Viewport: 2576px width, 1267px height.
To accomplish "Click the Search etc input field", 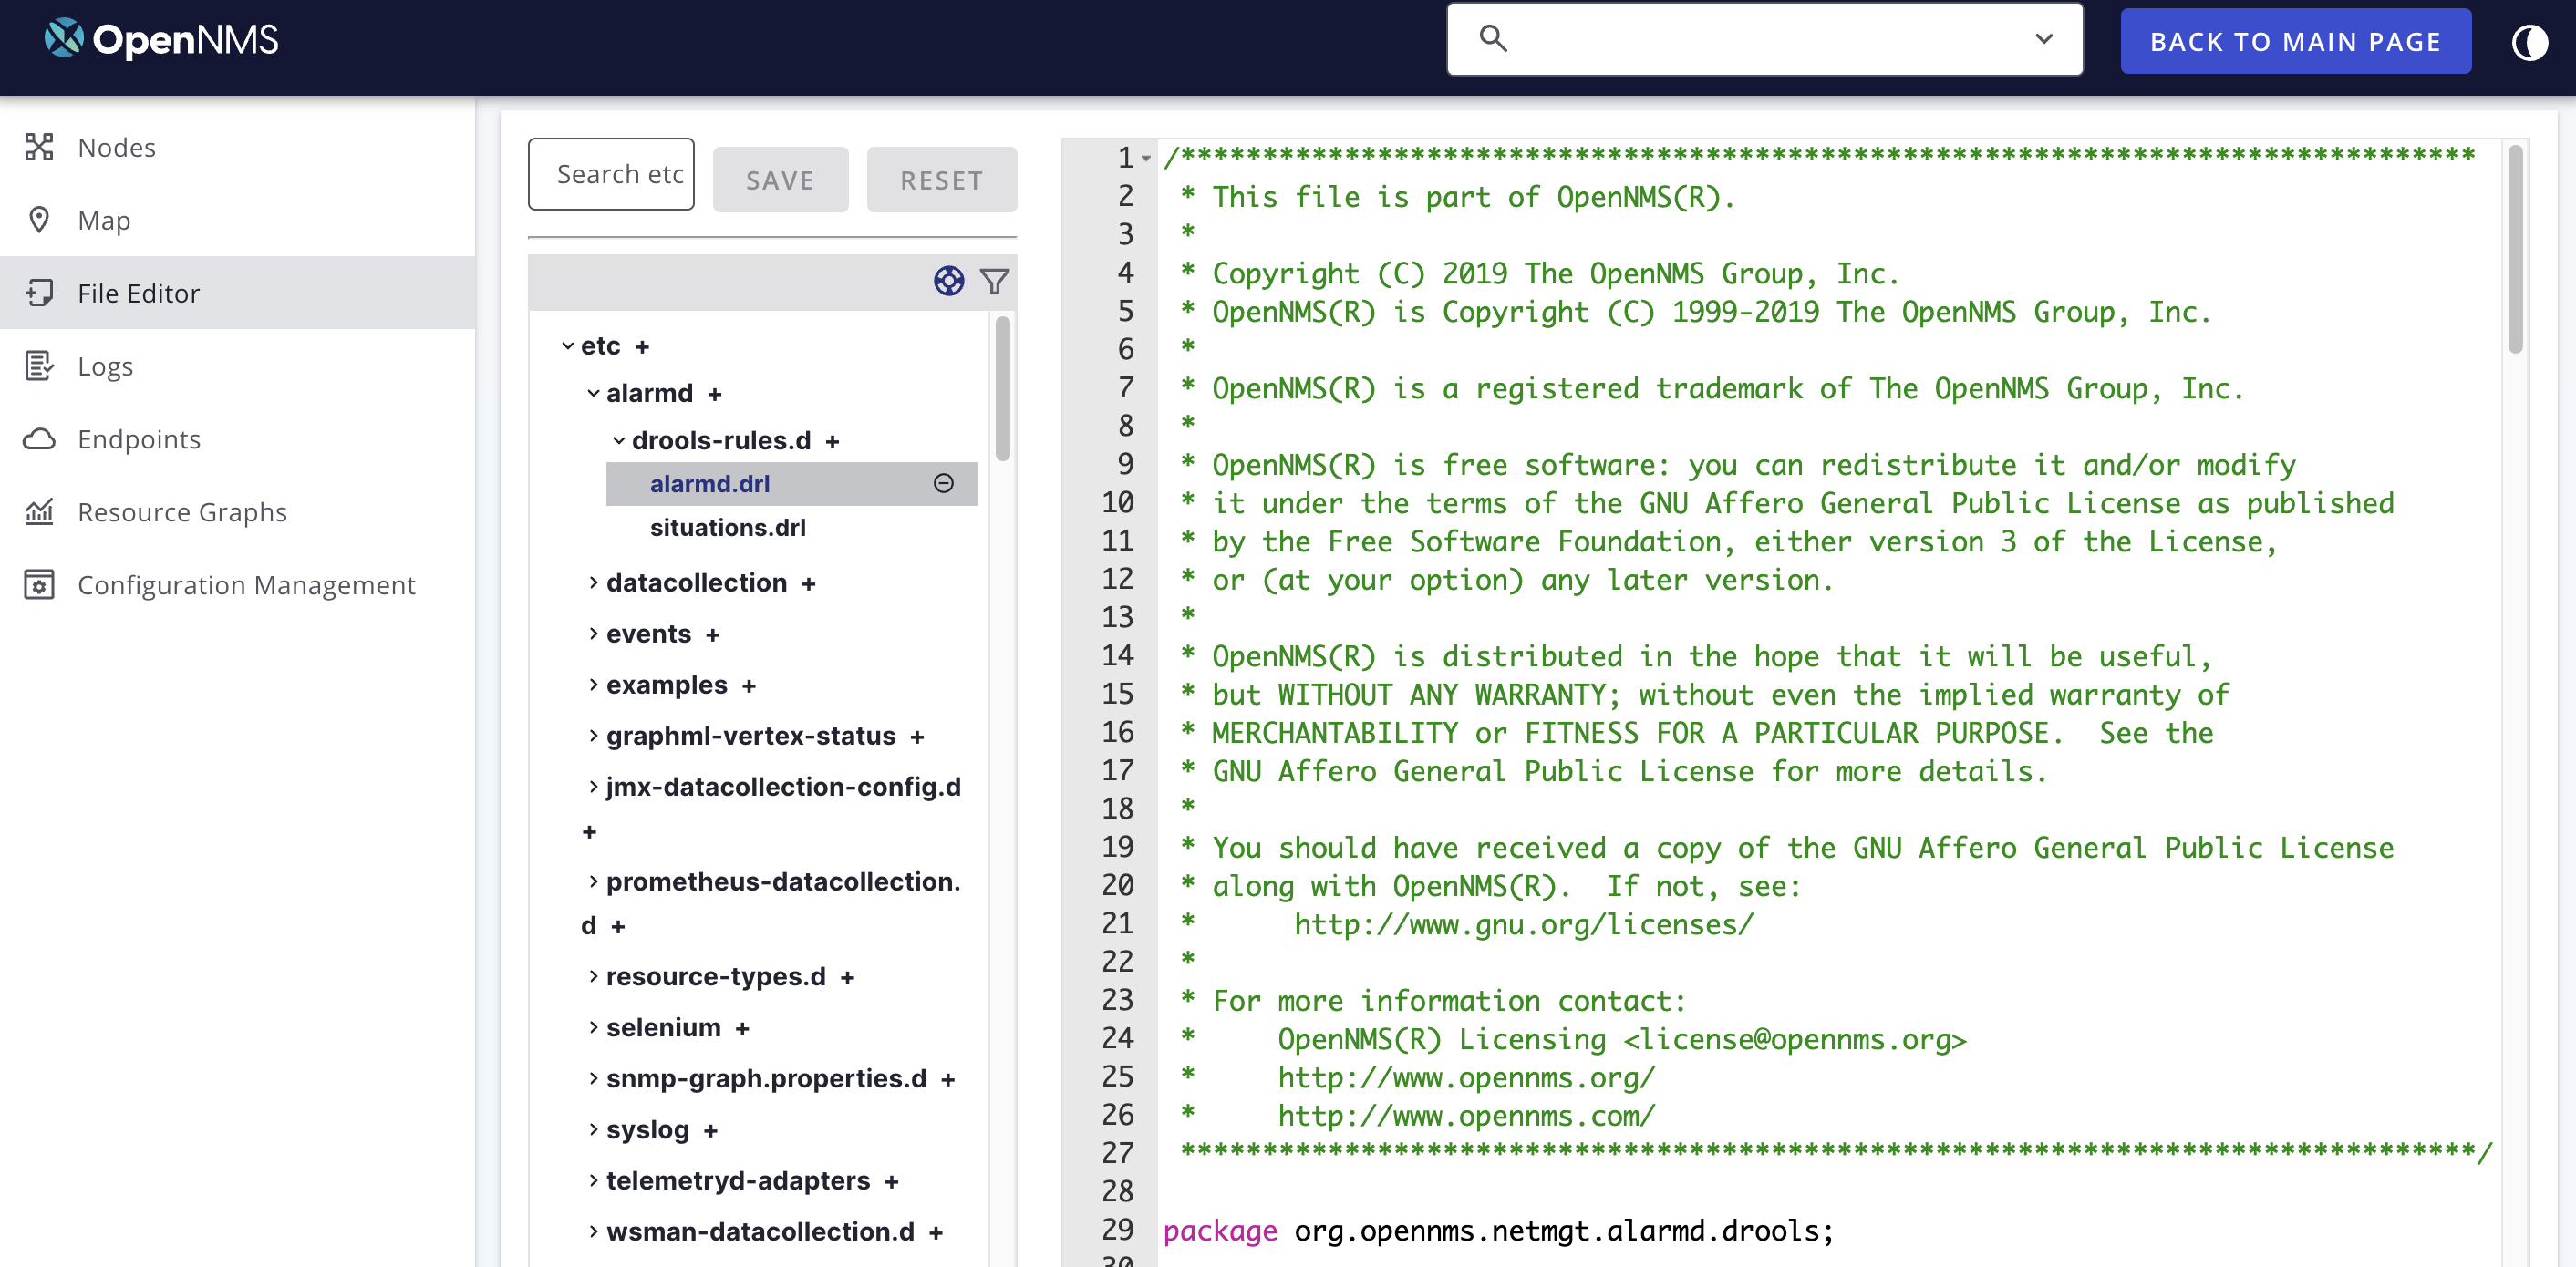I will pos(611,174).
